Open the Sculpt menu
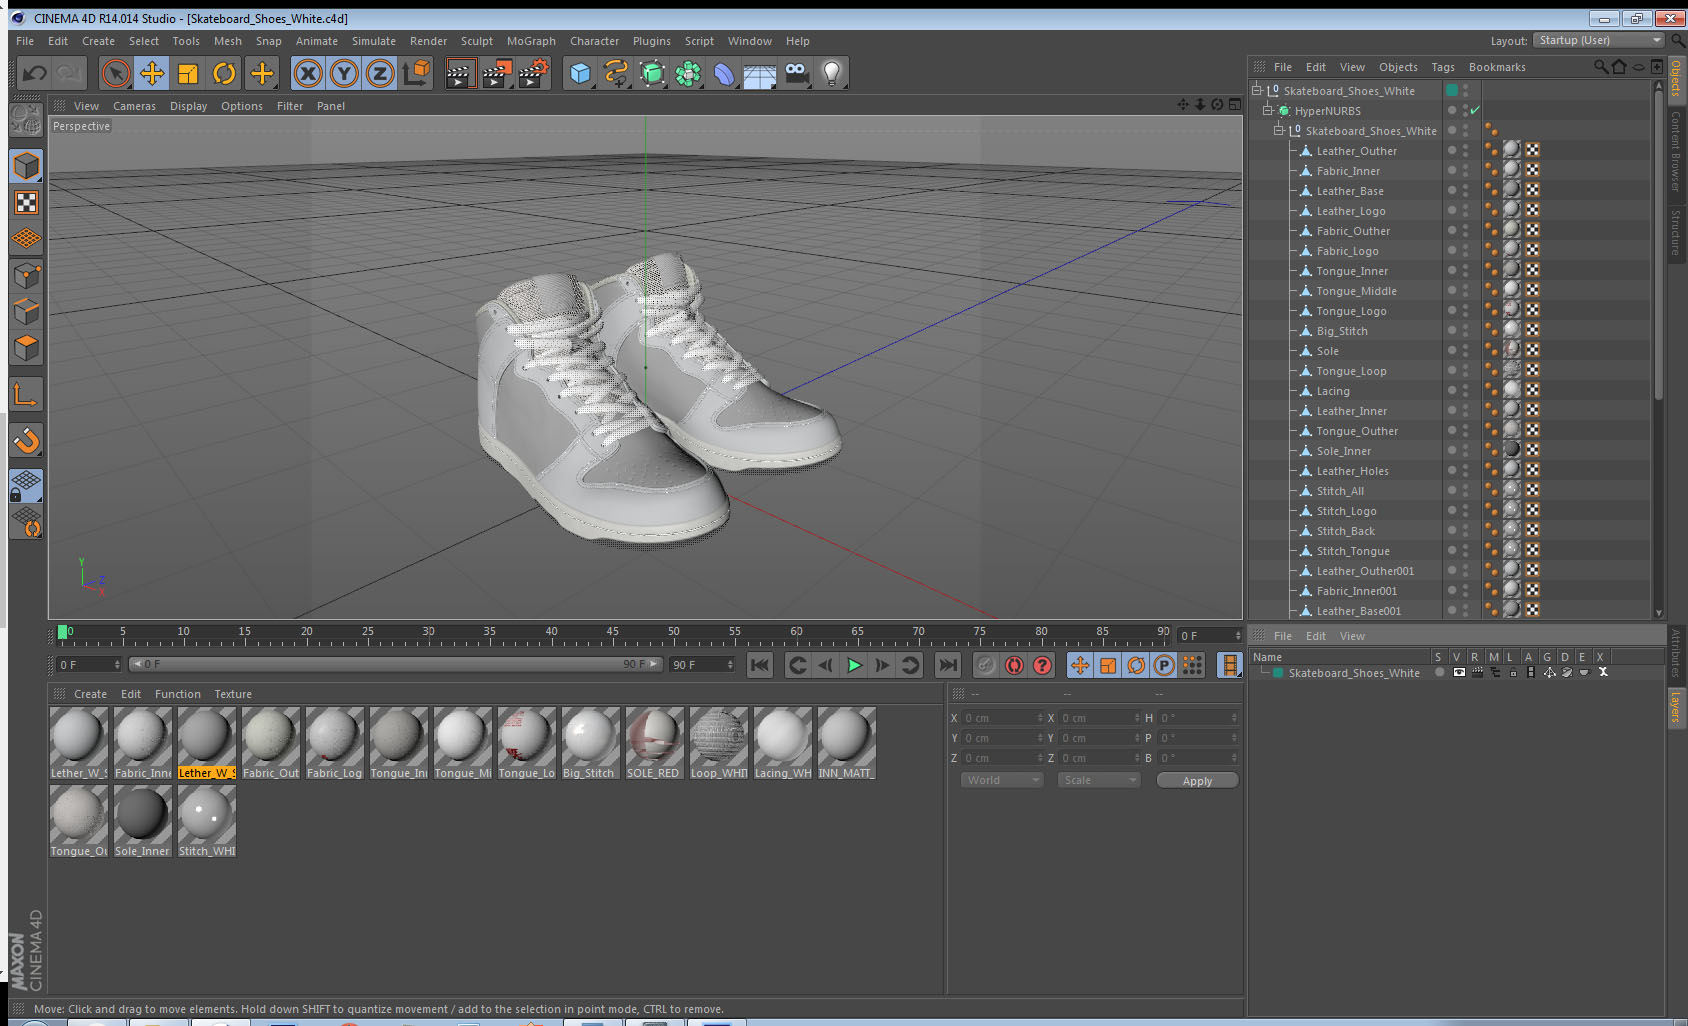Image resolution: width=1688 pixels, height=1026 pixels. [x=476, y=41]
